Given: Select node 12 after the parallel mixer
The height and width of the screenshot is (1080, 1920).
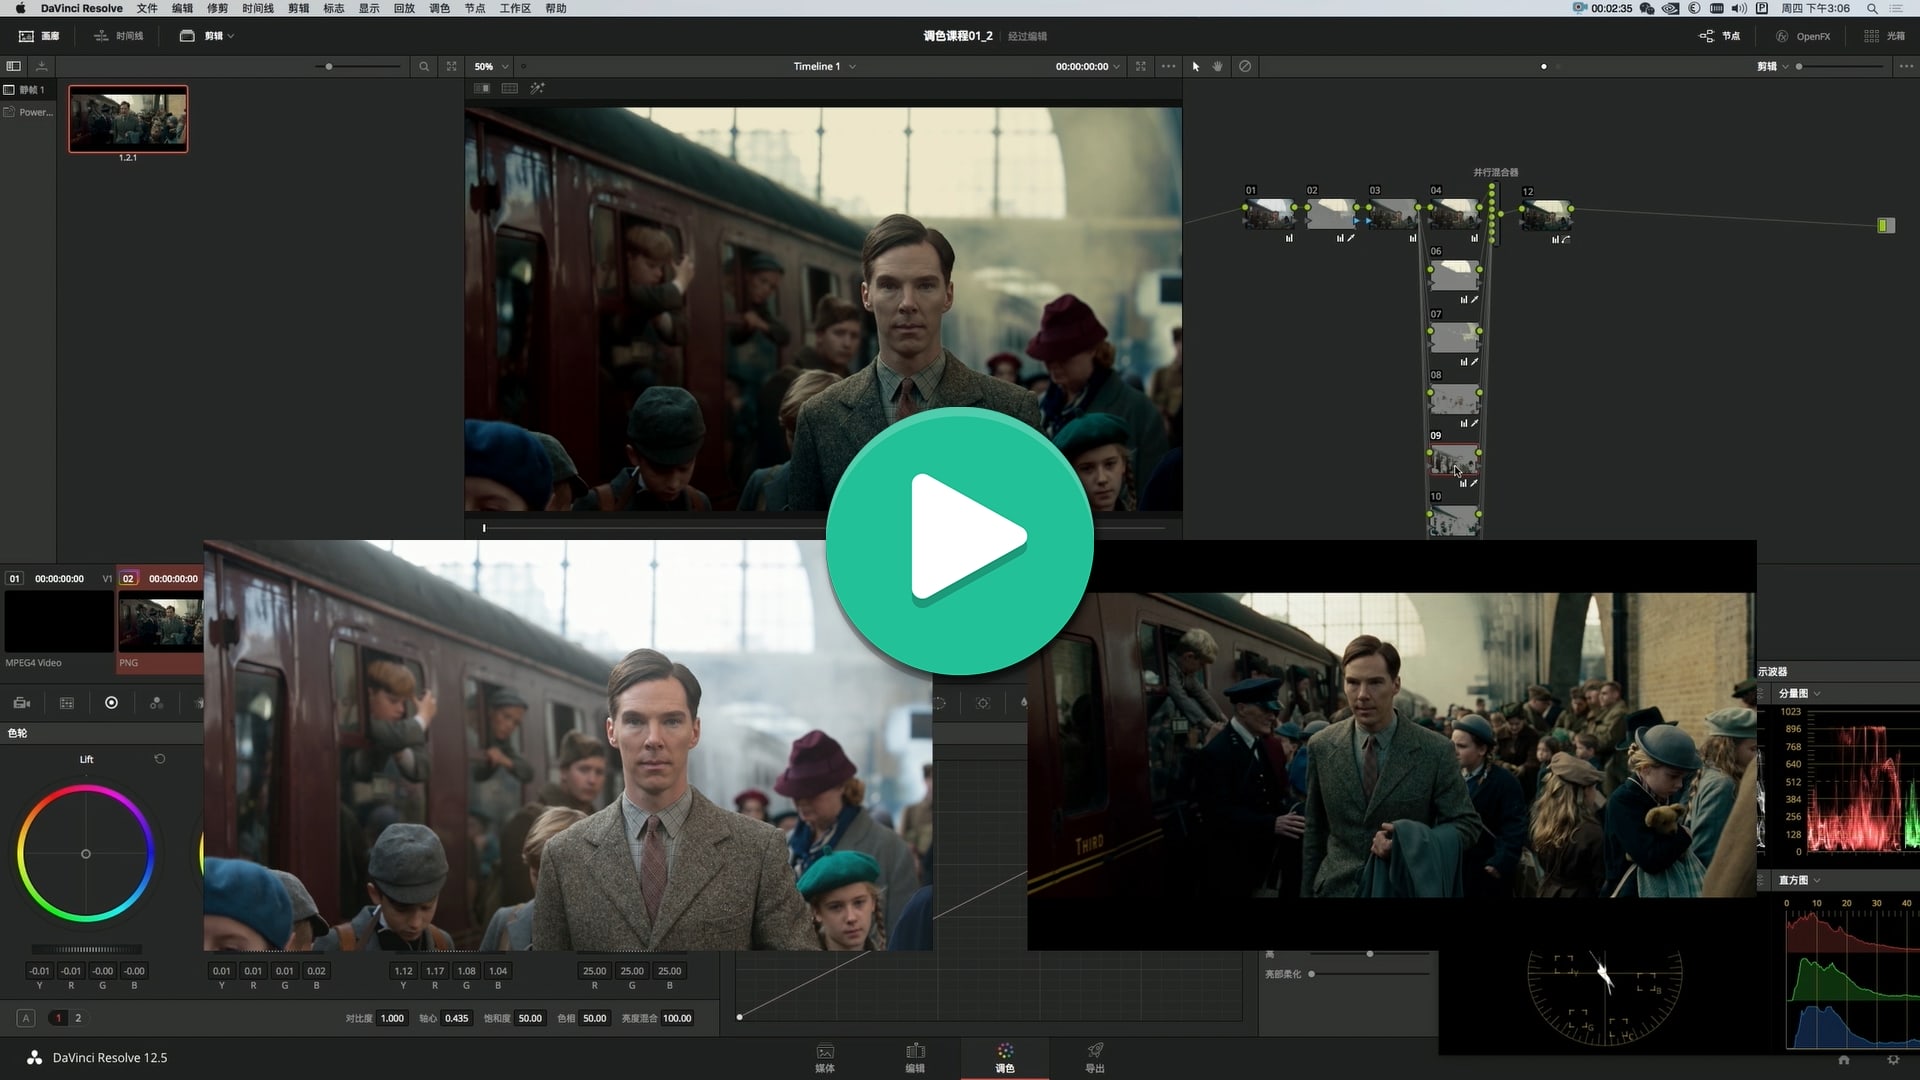Looking at the screenshot, I should pos(1546,215).
